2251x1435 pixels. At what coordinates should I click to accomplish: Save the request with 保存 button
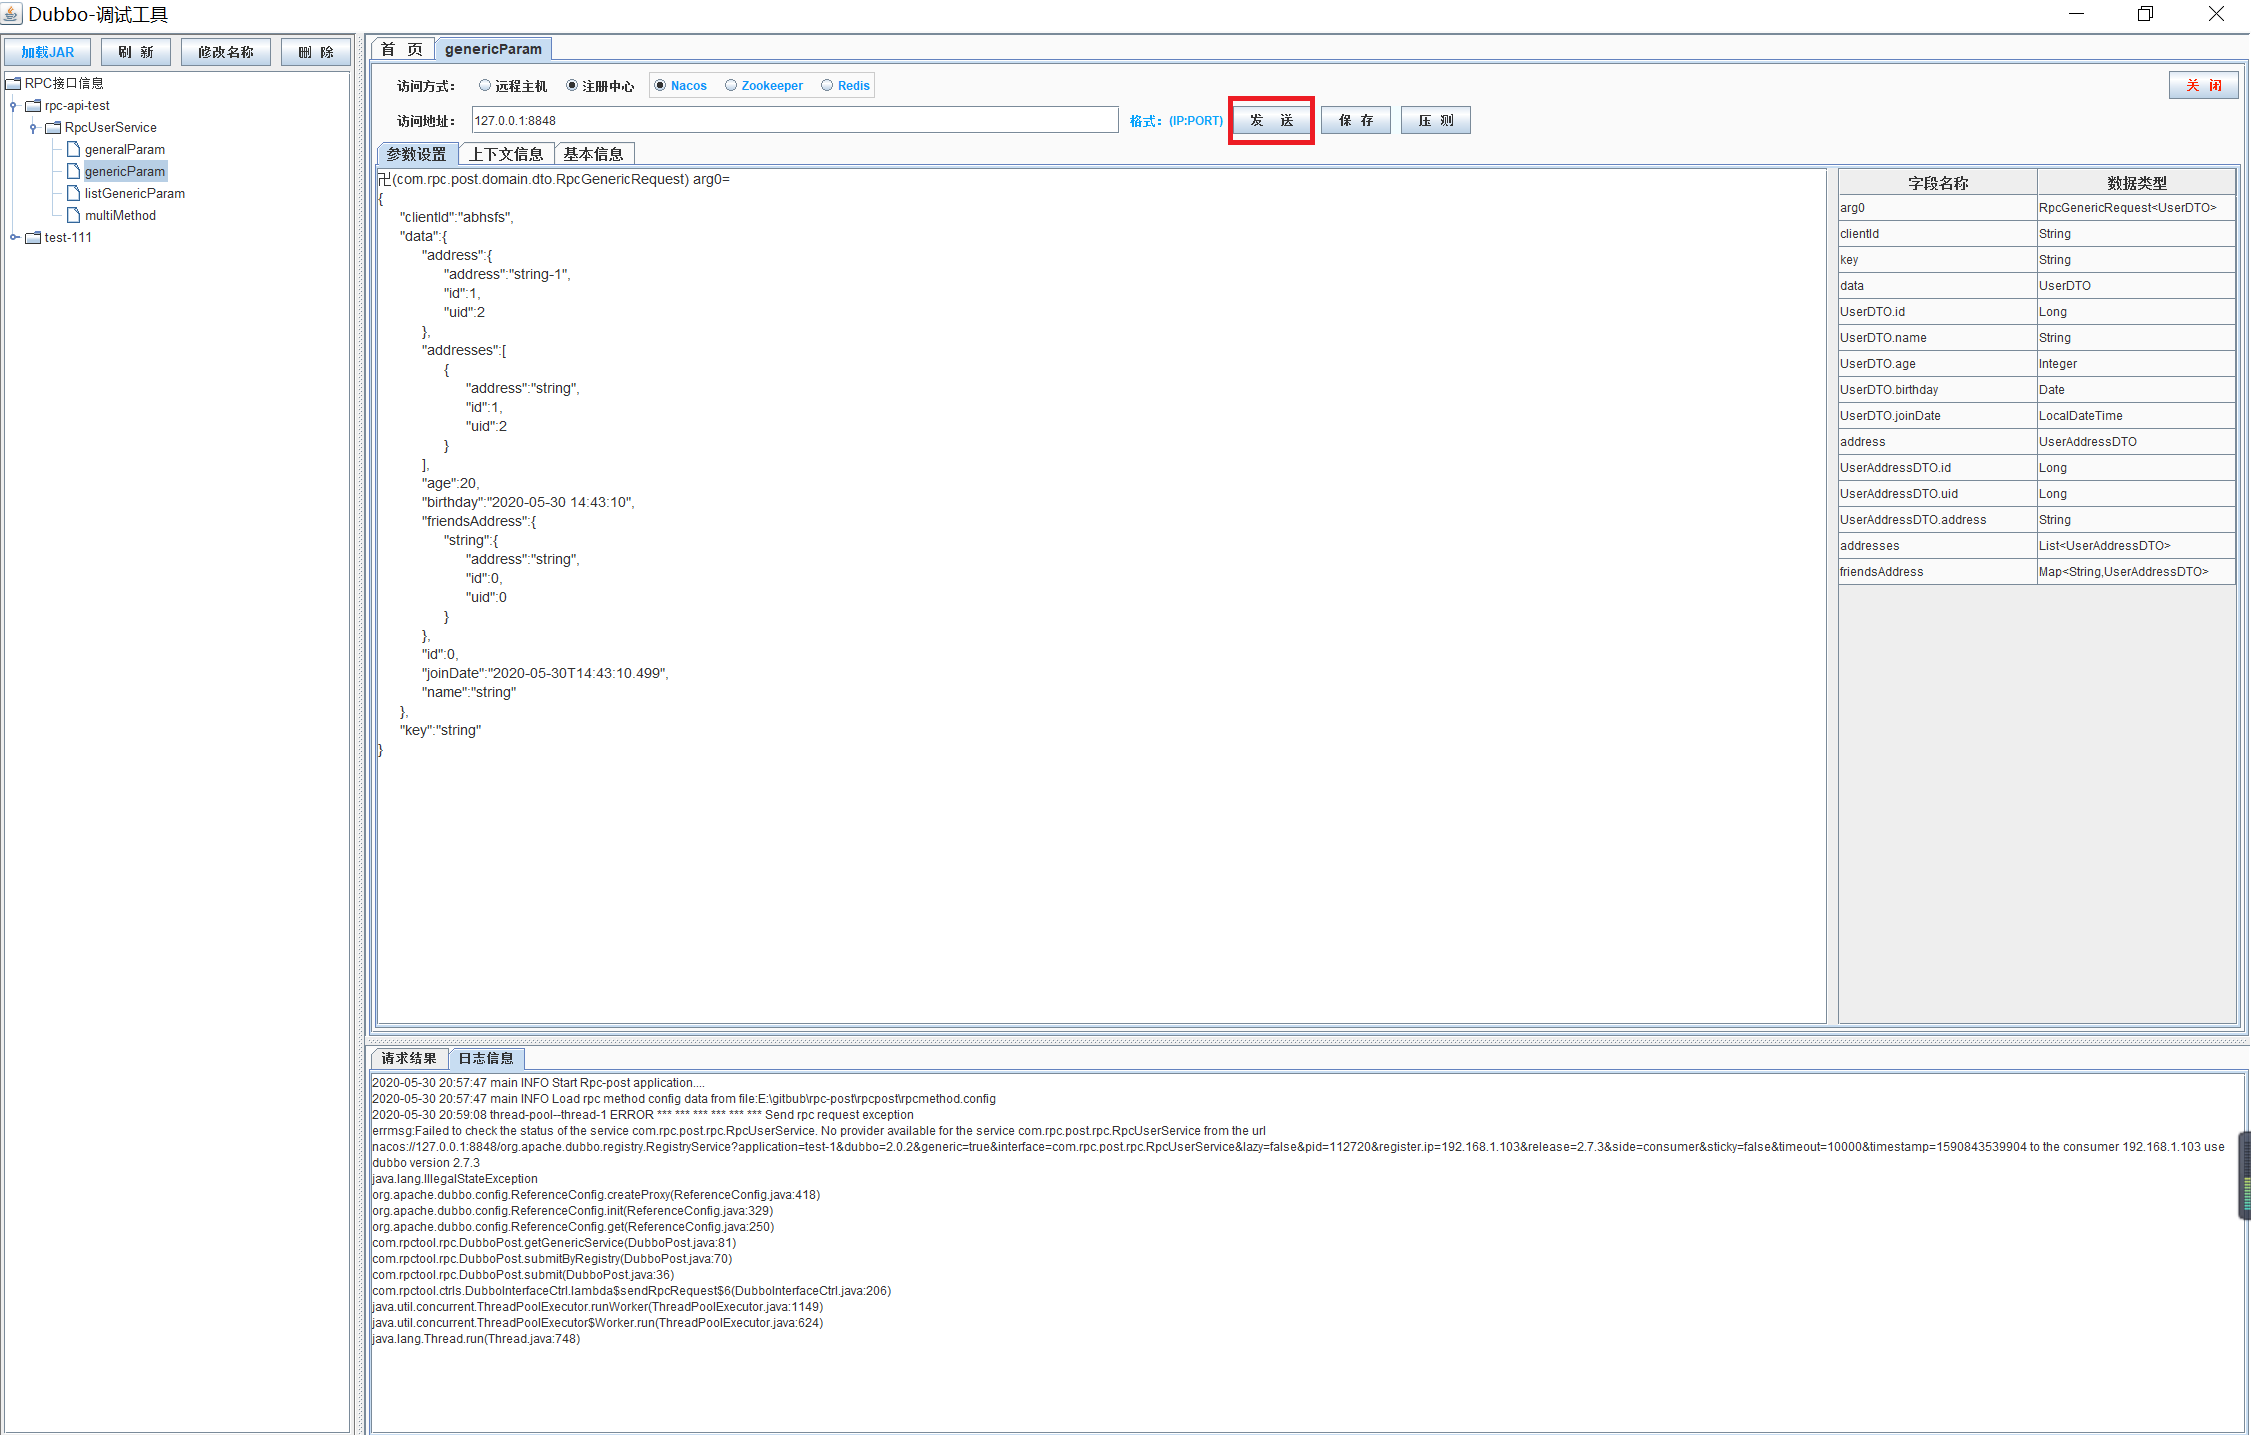[x=1356, y=120]
